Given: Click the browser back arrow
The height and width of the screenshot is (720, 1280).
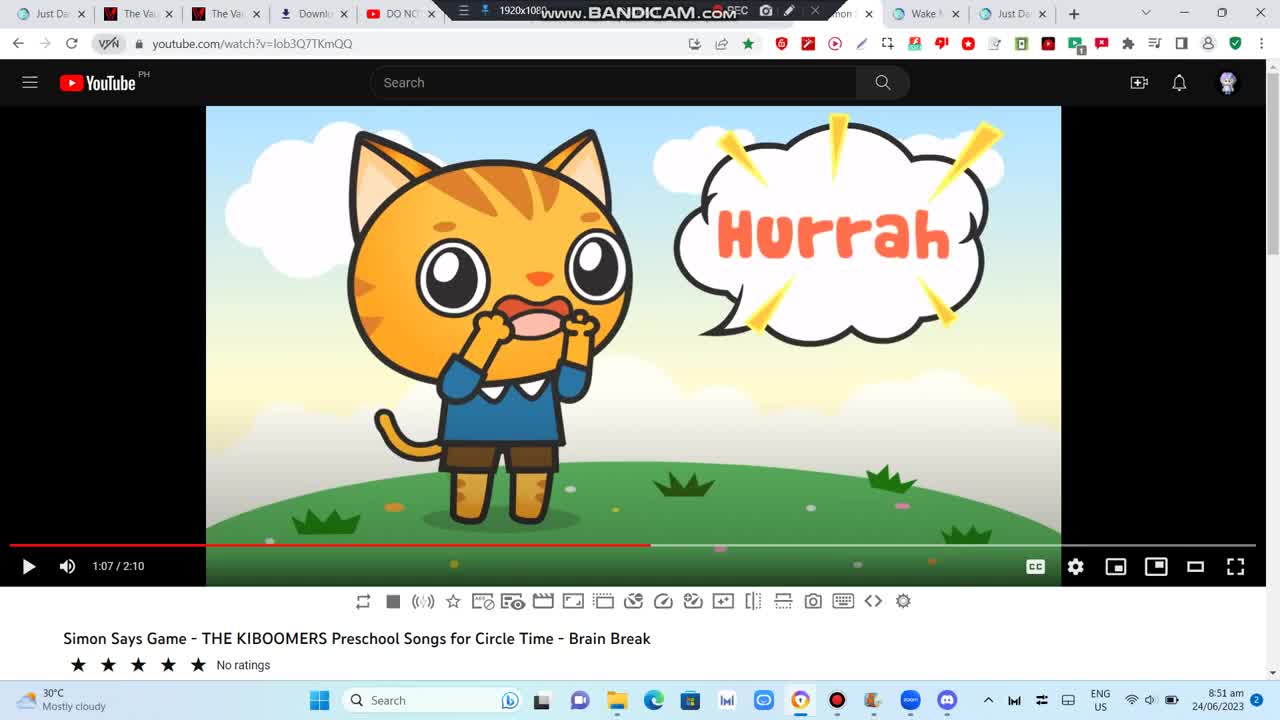Looking at the screenshot, I should [x=18, y=44].
